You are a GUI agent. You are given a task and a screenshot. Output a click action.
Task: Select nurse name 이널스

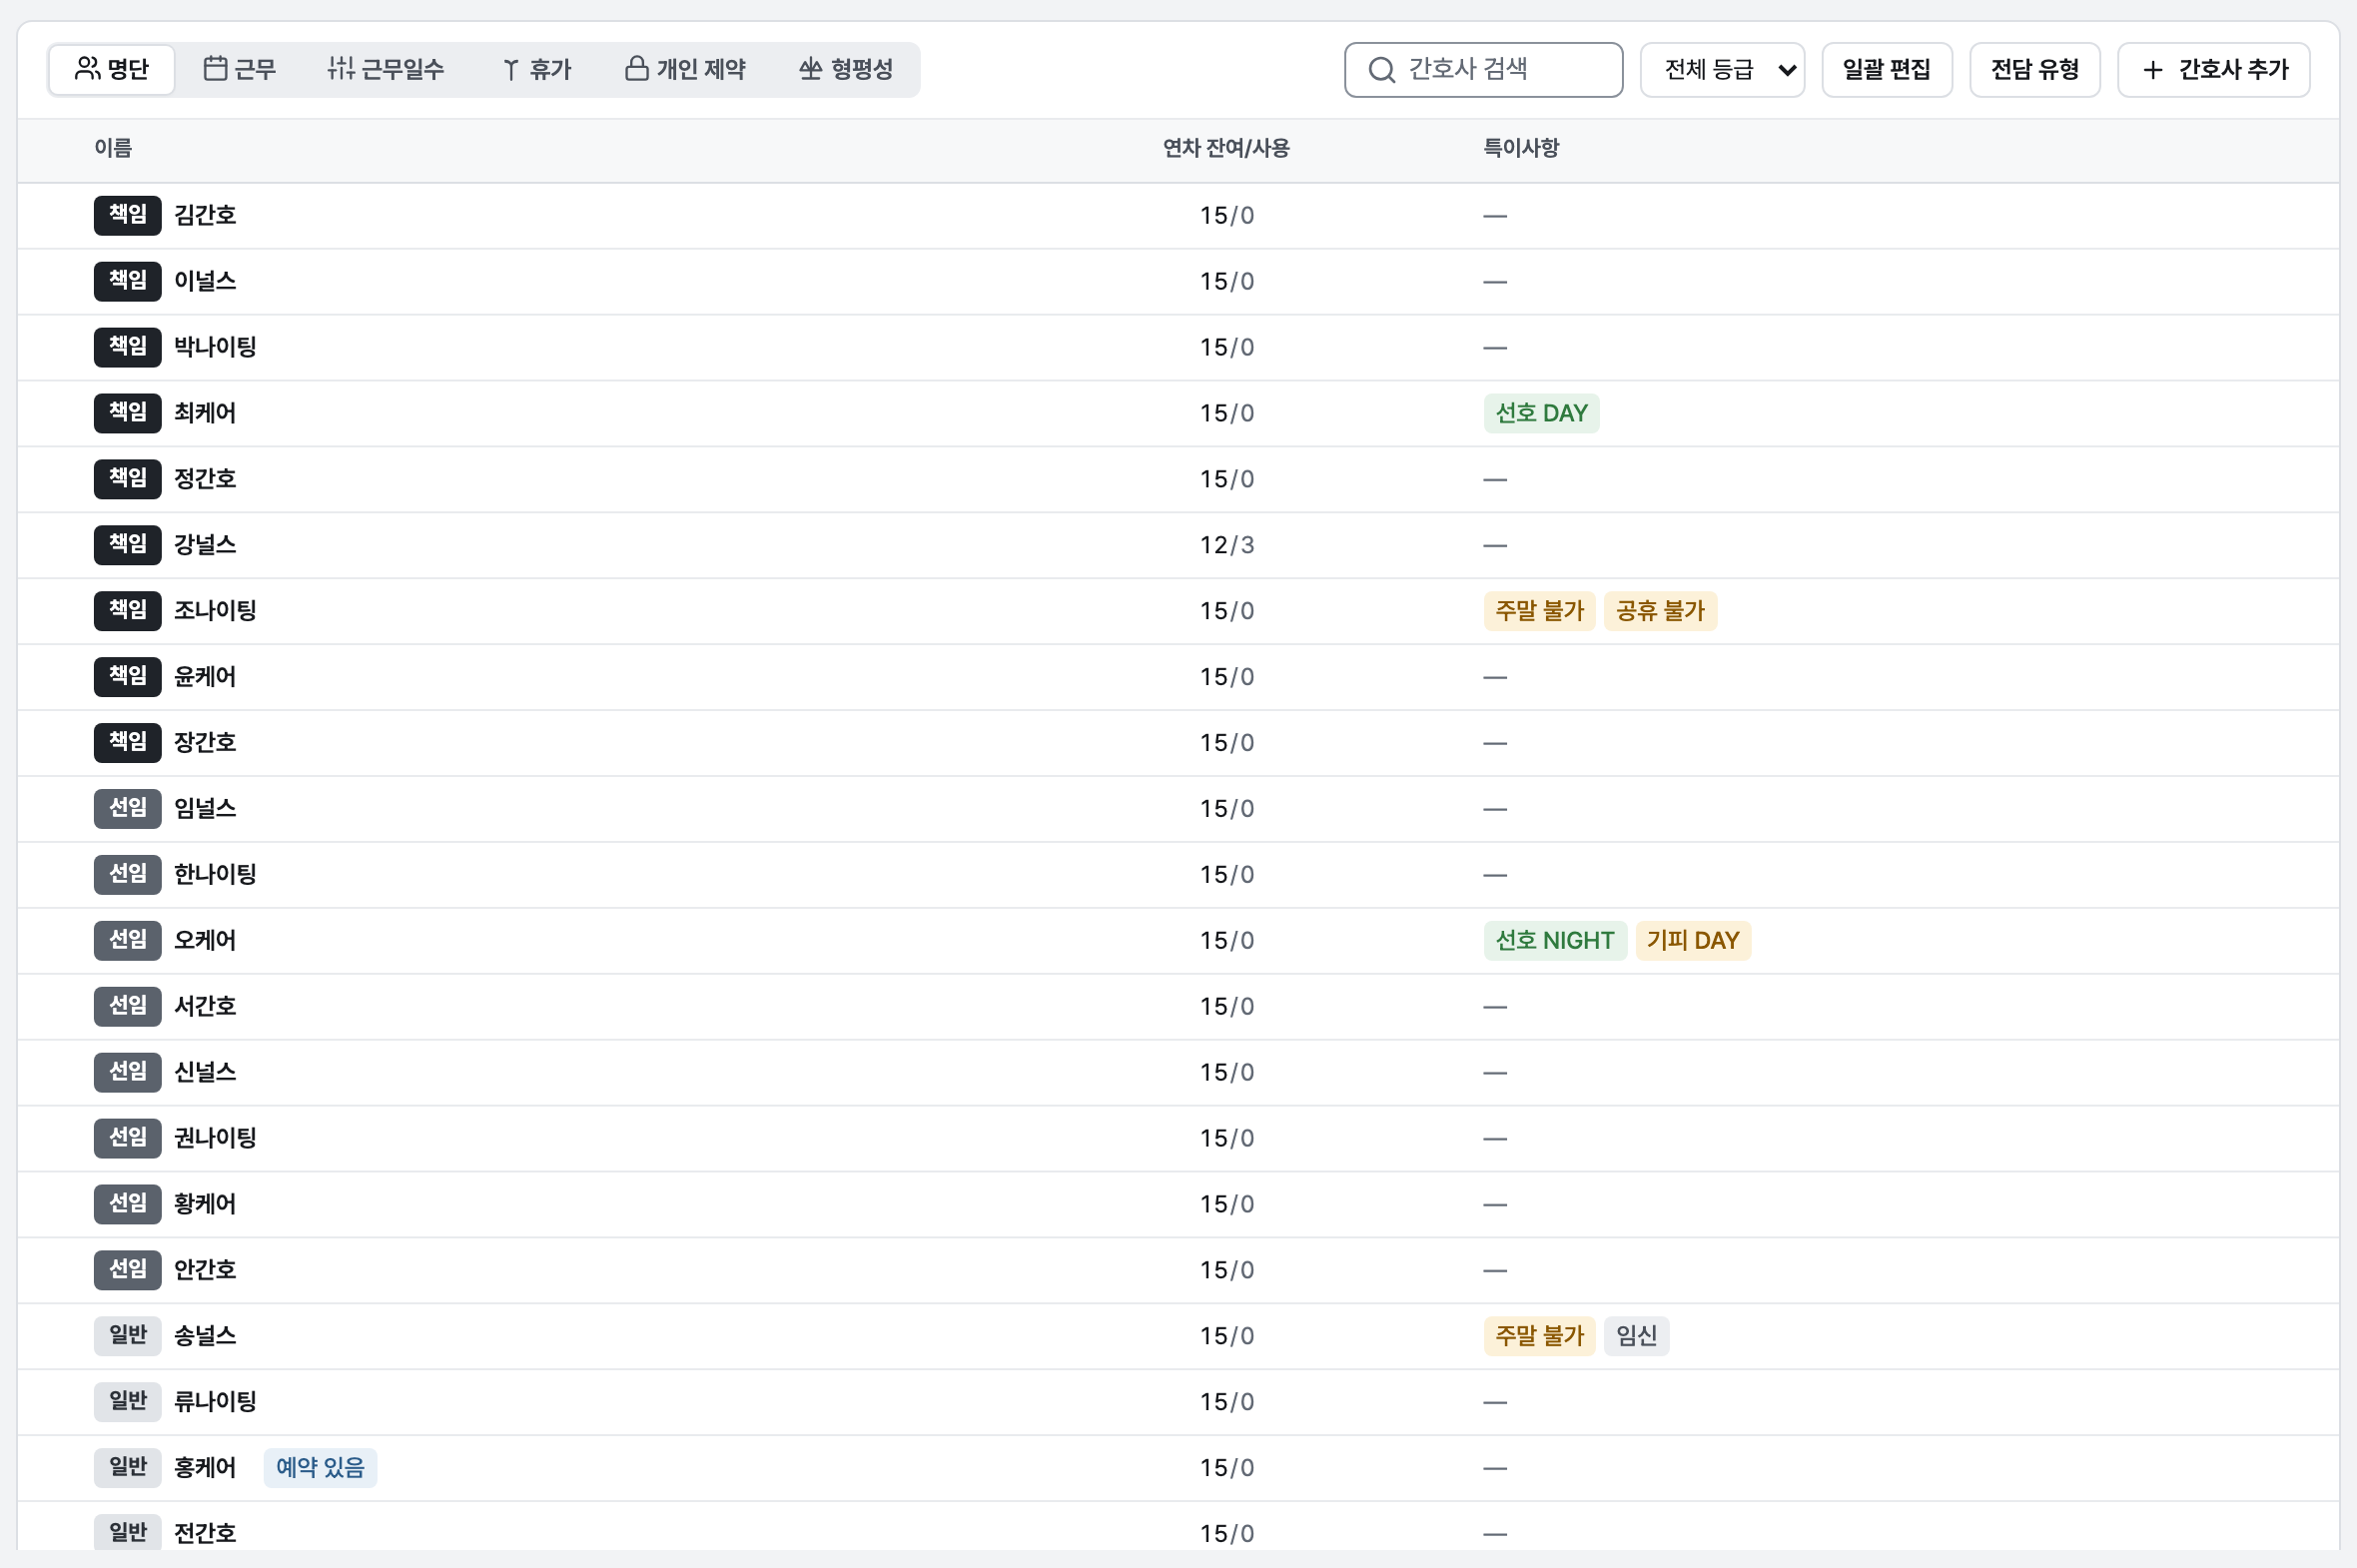point(205,282)
